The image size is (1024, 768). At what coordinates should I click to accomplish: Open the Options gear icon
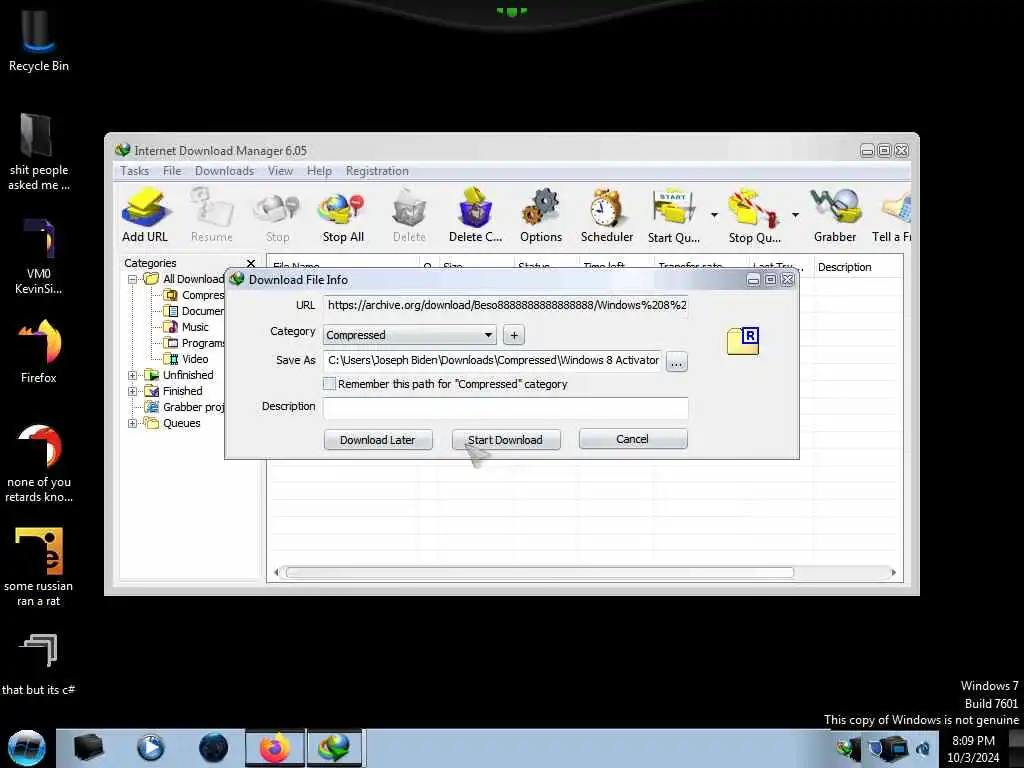541,215
